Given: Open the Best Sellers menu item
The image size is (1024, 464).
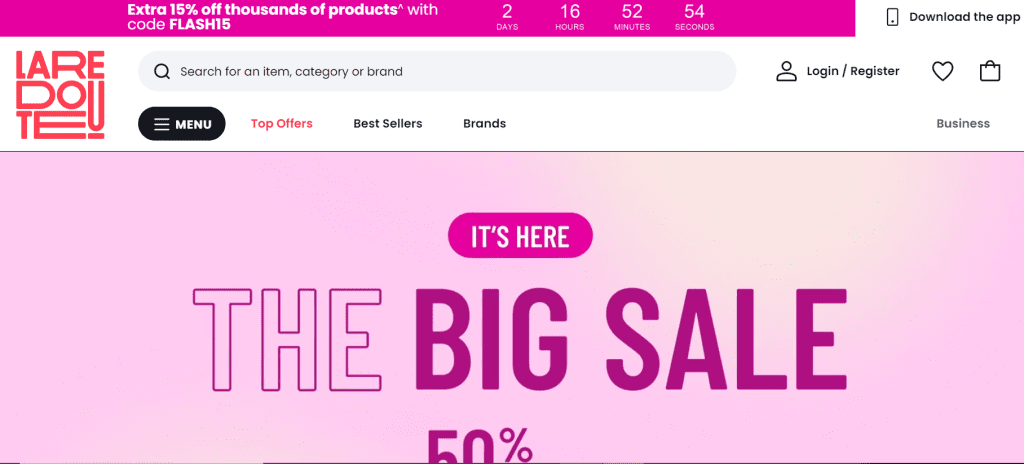Looking at the screenshot, I should click(x=388, y=124).
